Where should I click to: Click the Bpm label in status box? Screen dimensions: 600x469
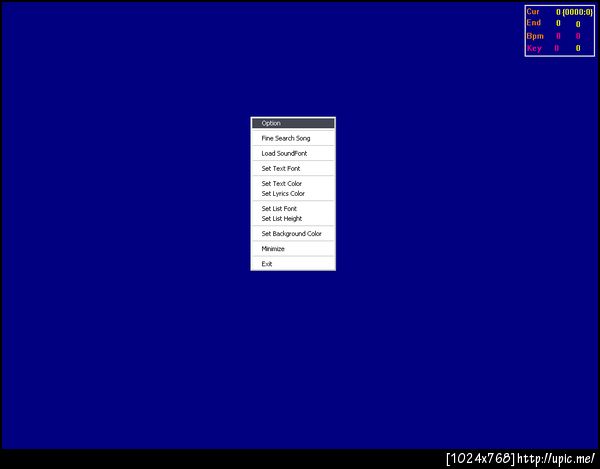[x=535, y=36]
